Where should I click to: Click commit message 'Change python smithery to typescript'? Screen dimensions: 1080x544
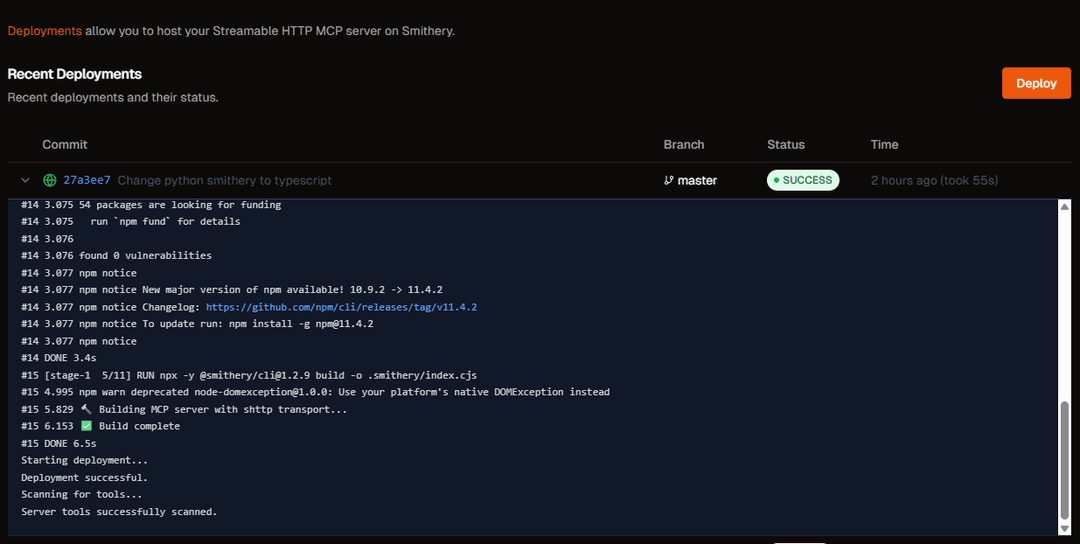[x=225, y=181]
